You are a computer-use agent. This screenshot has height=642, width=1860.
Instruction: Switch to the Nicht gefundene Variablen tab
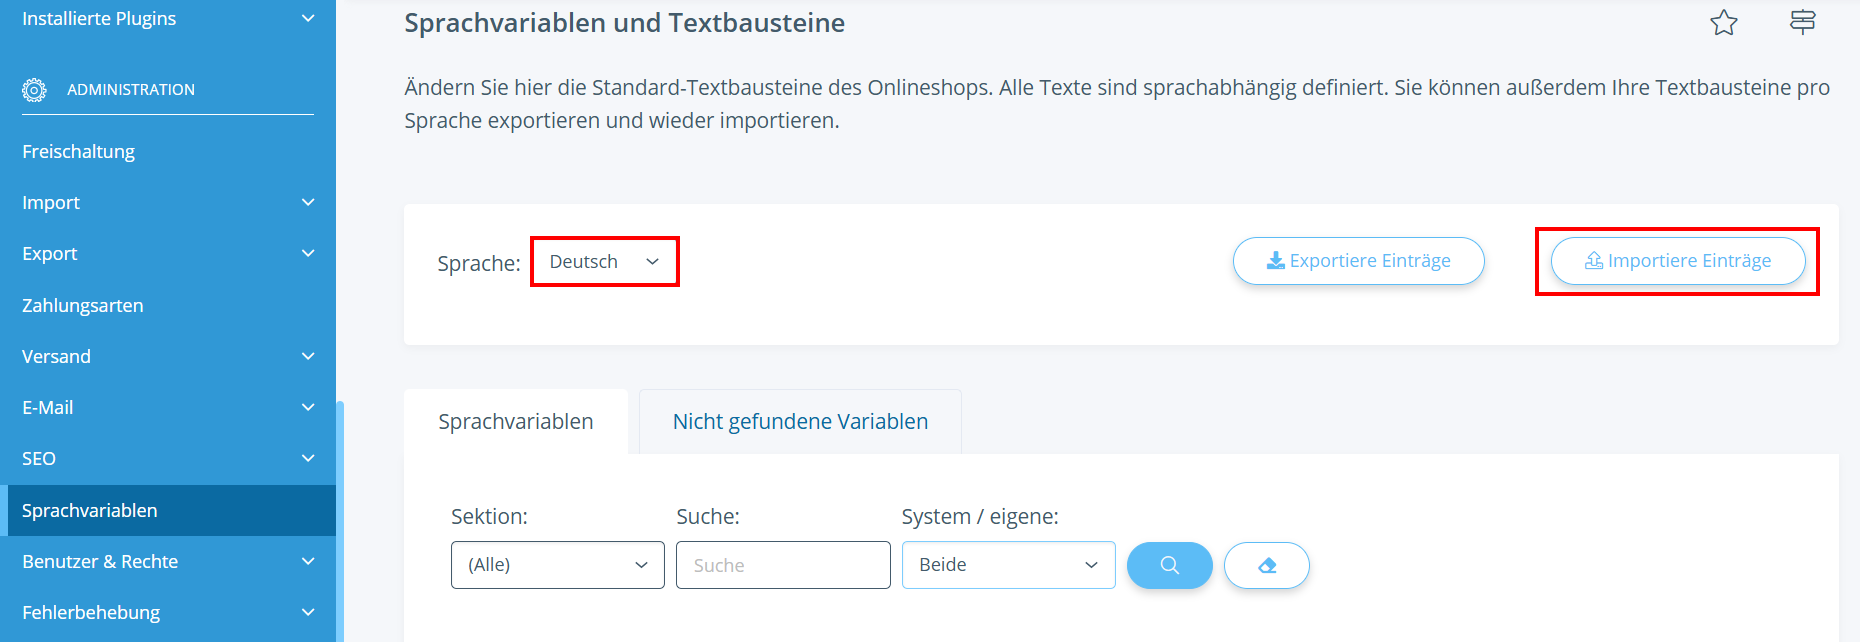point(800,422)
